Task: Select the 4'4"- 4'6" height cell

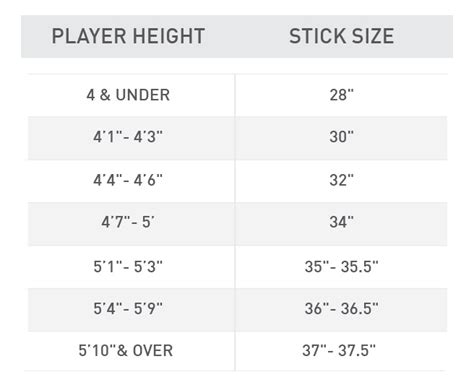Action: coord(128,180)
